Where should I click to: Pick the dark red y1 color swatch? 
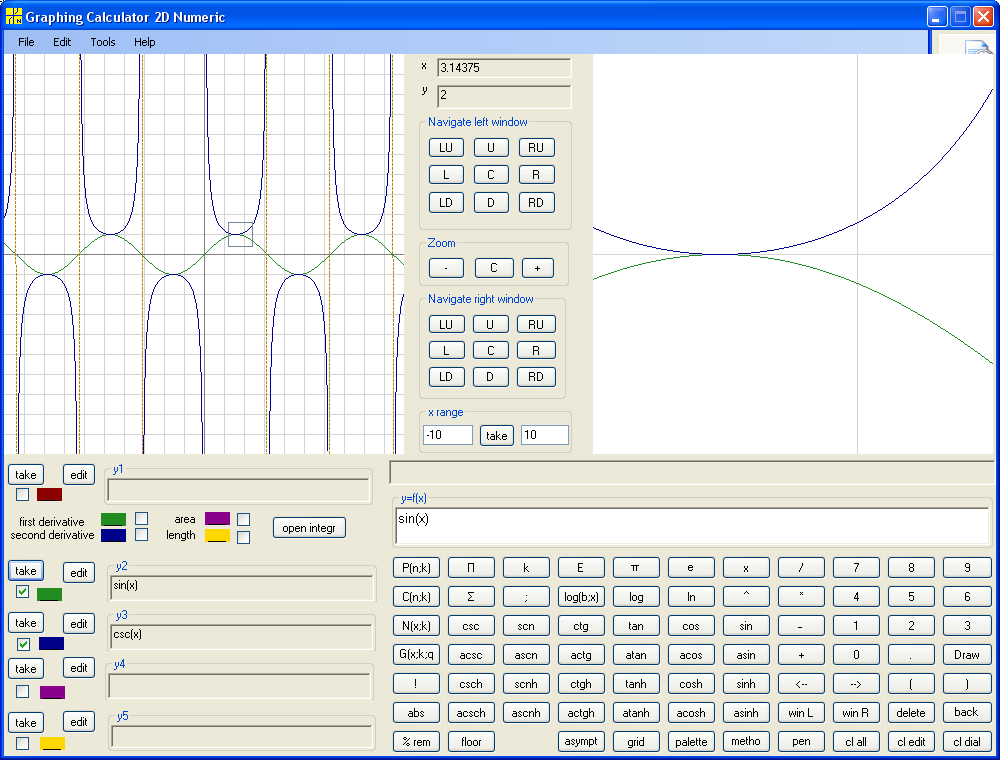[49, 494]
